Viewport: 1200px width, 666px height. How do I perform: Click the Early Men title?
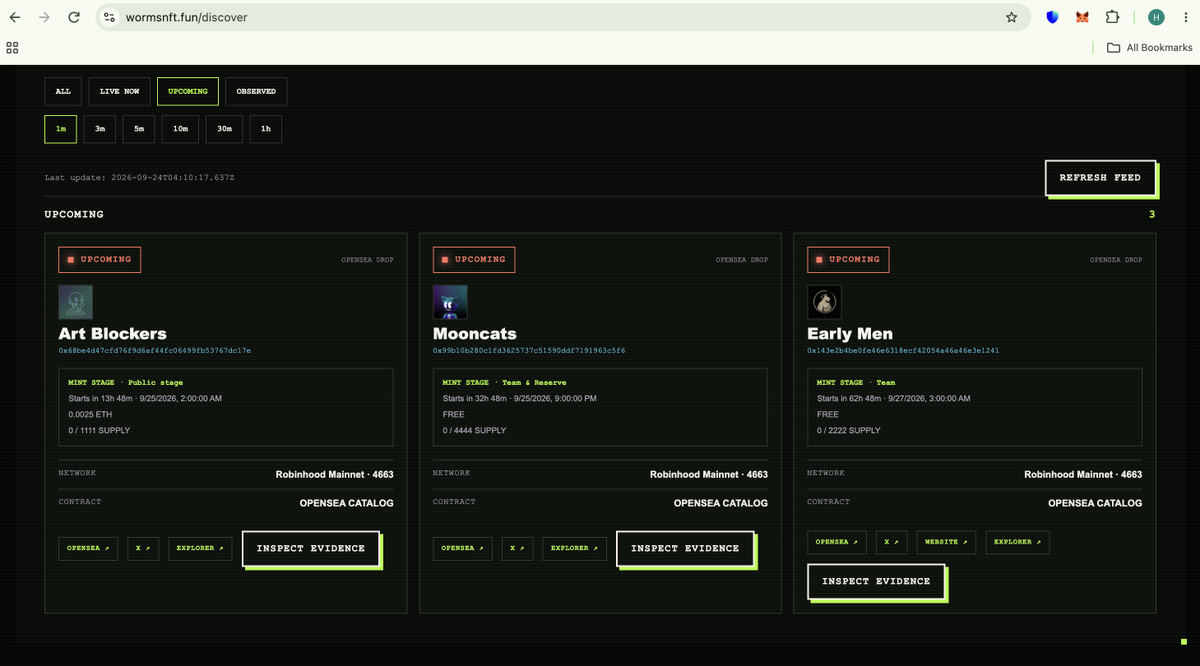click(850, 334)
